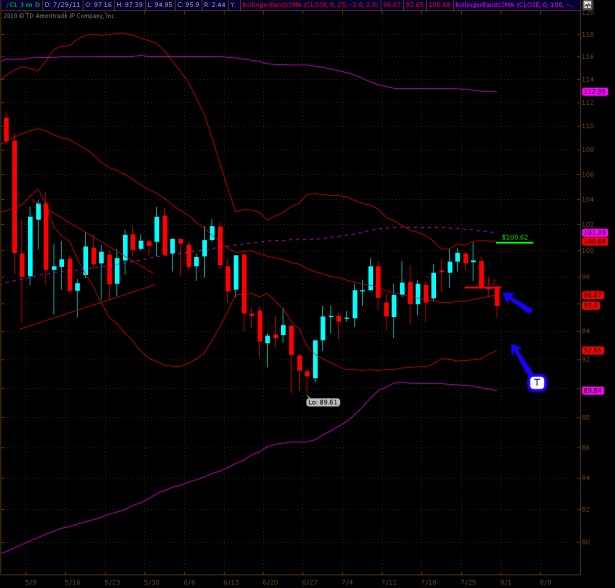Click the 84 price axis label

tap(586, 478)
